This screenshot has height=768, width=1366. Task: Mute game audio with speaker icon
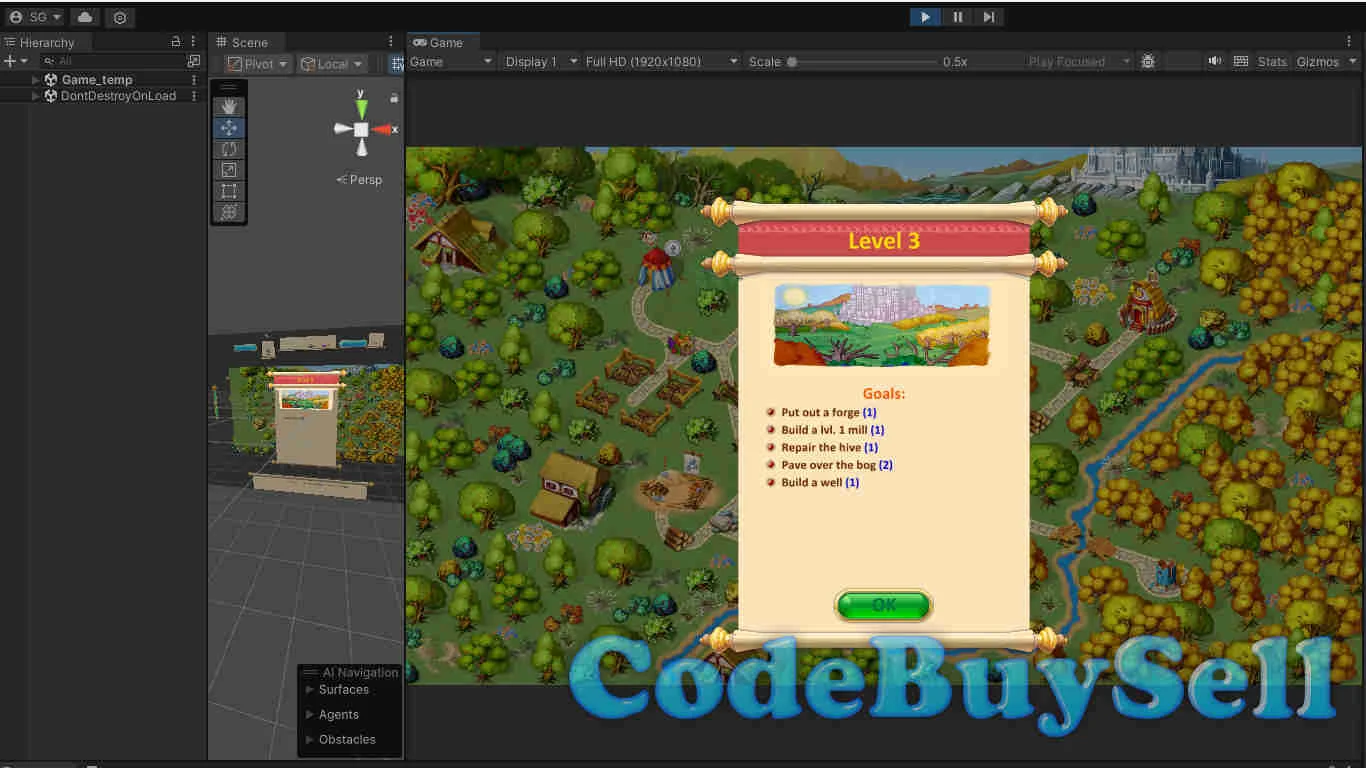(x=1215, y=62)
